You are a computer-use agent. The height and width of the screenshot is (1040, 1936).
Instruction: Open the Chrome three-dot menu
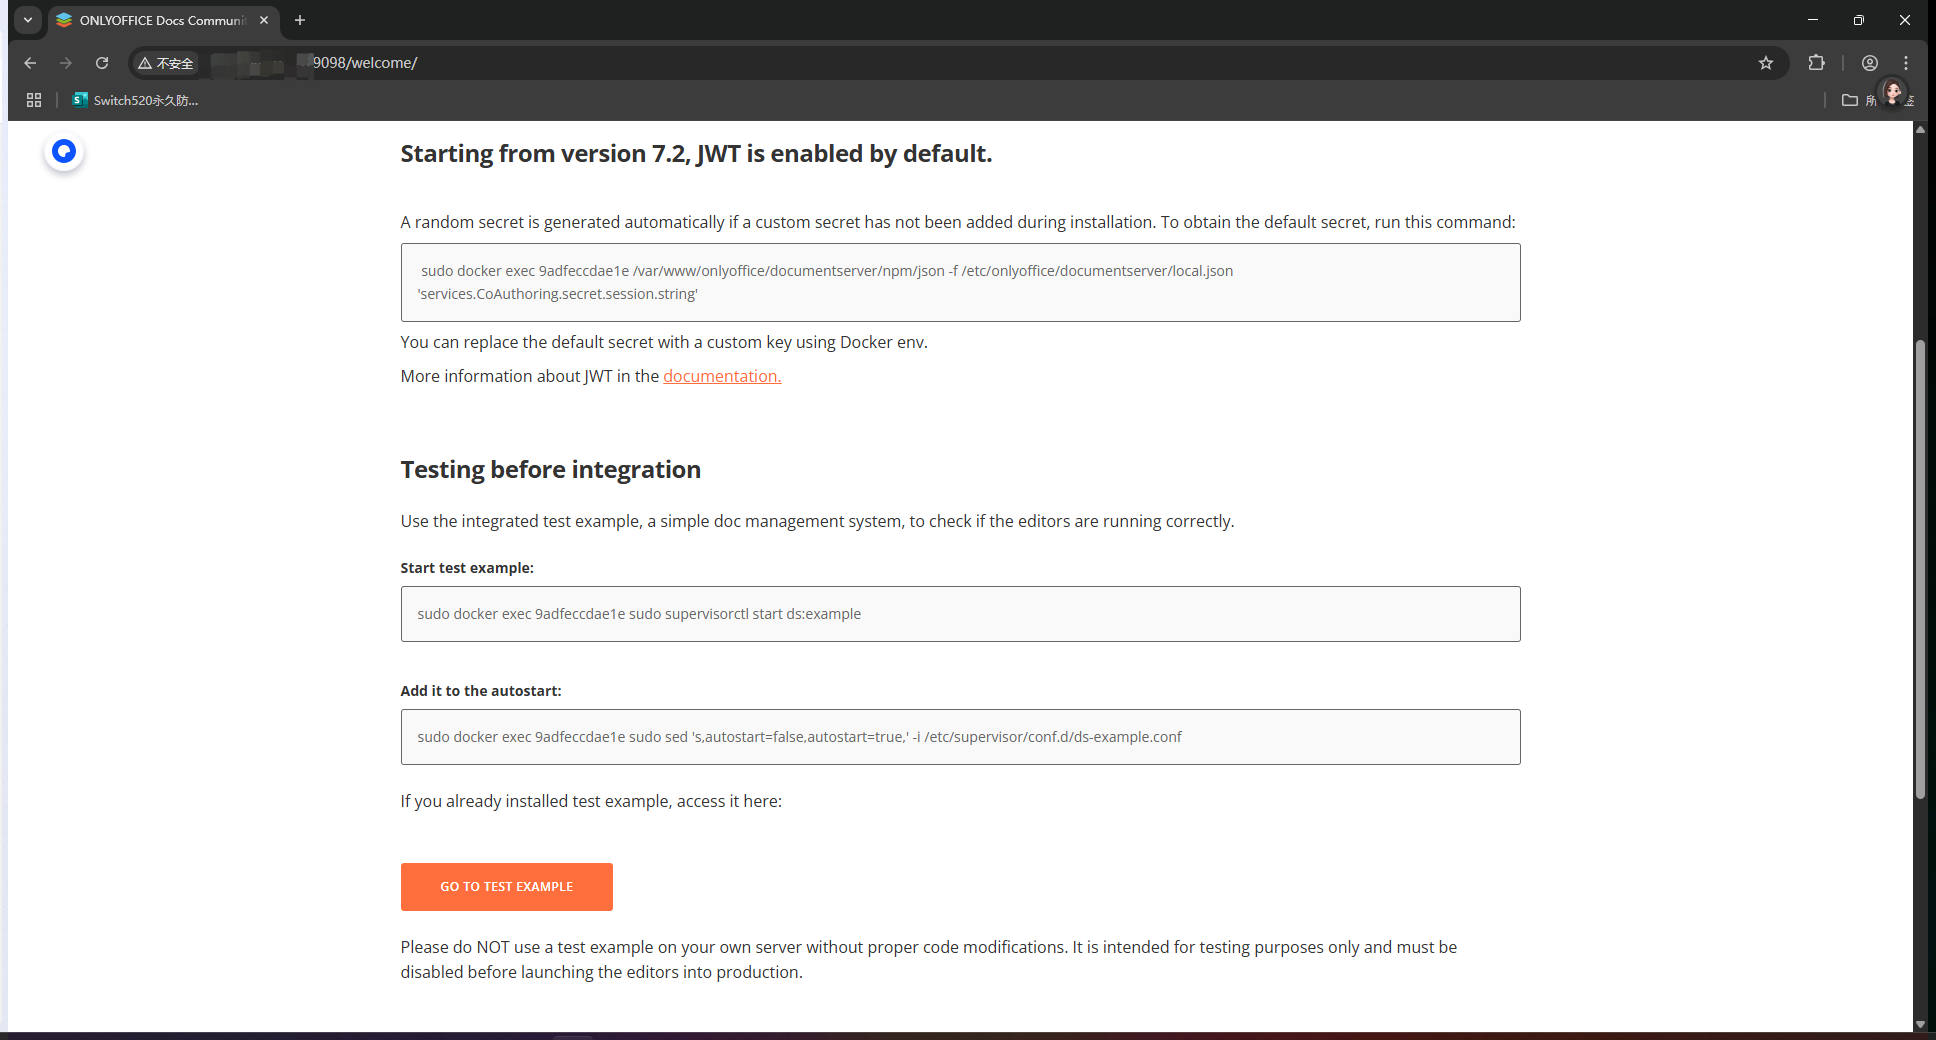[x=1906, y=63]
